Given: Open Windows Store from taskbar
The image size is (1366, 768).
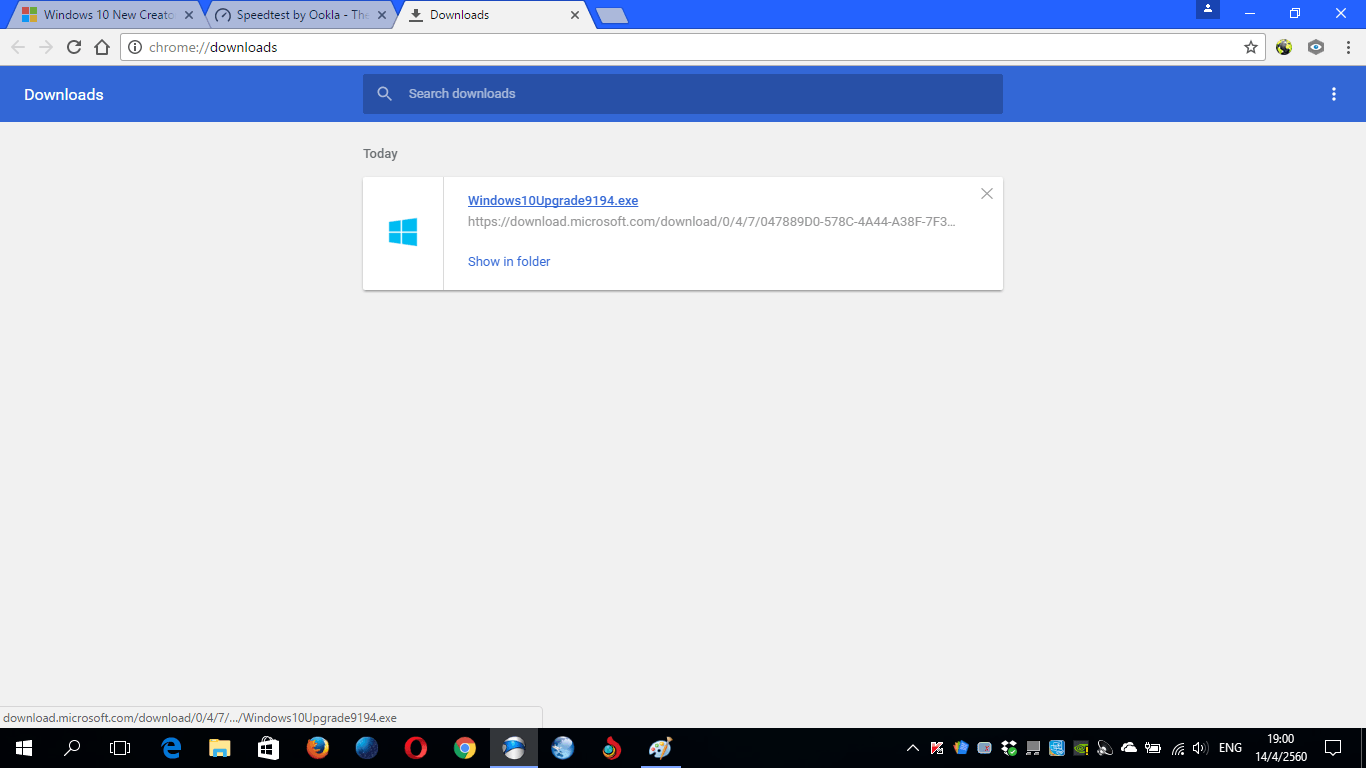Looking at the screenshot, I should point(269,748).
